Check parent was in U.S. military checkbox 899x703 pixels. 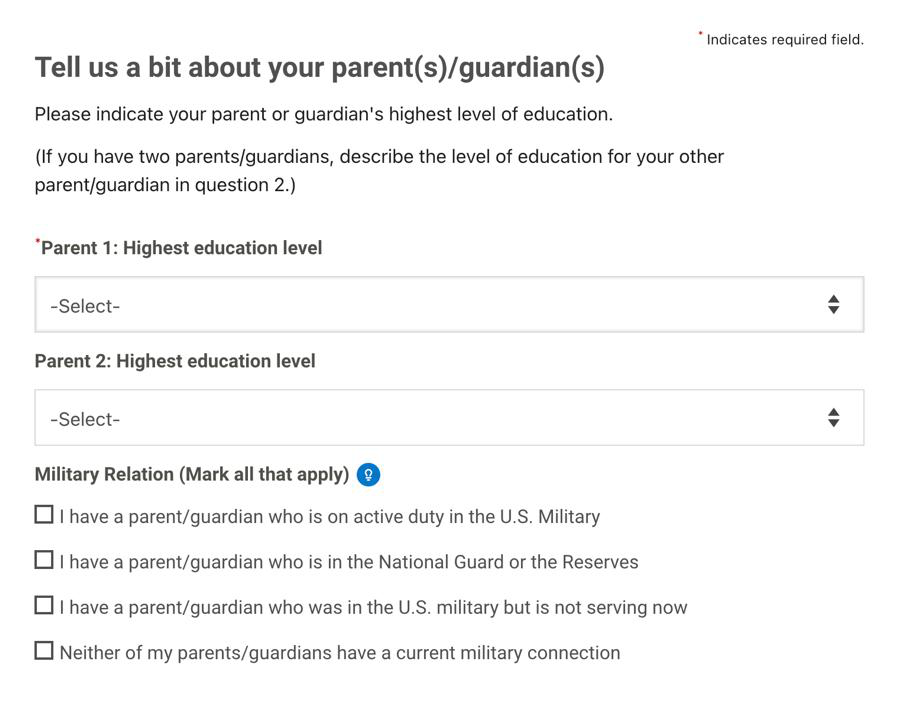[x=44, y=606]
